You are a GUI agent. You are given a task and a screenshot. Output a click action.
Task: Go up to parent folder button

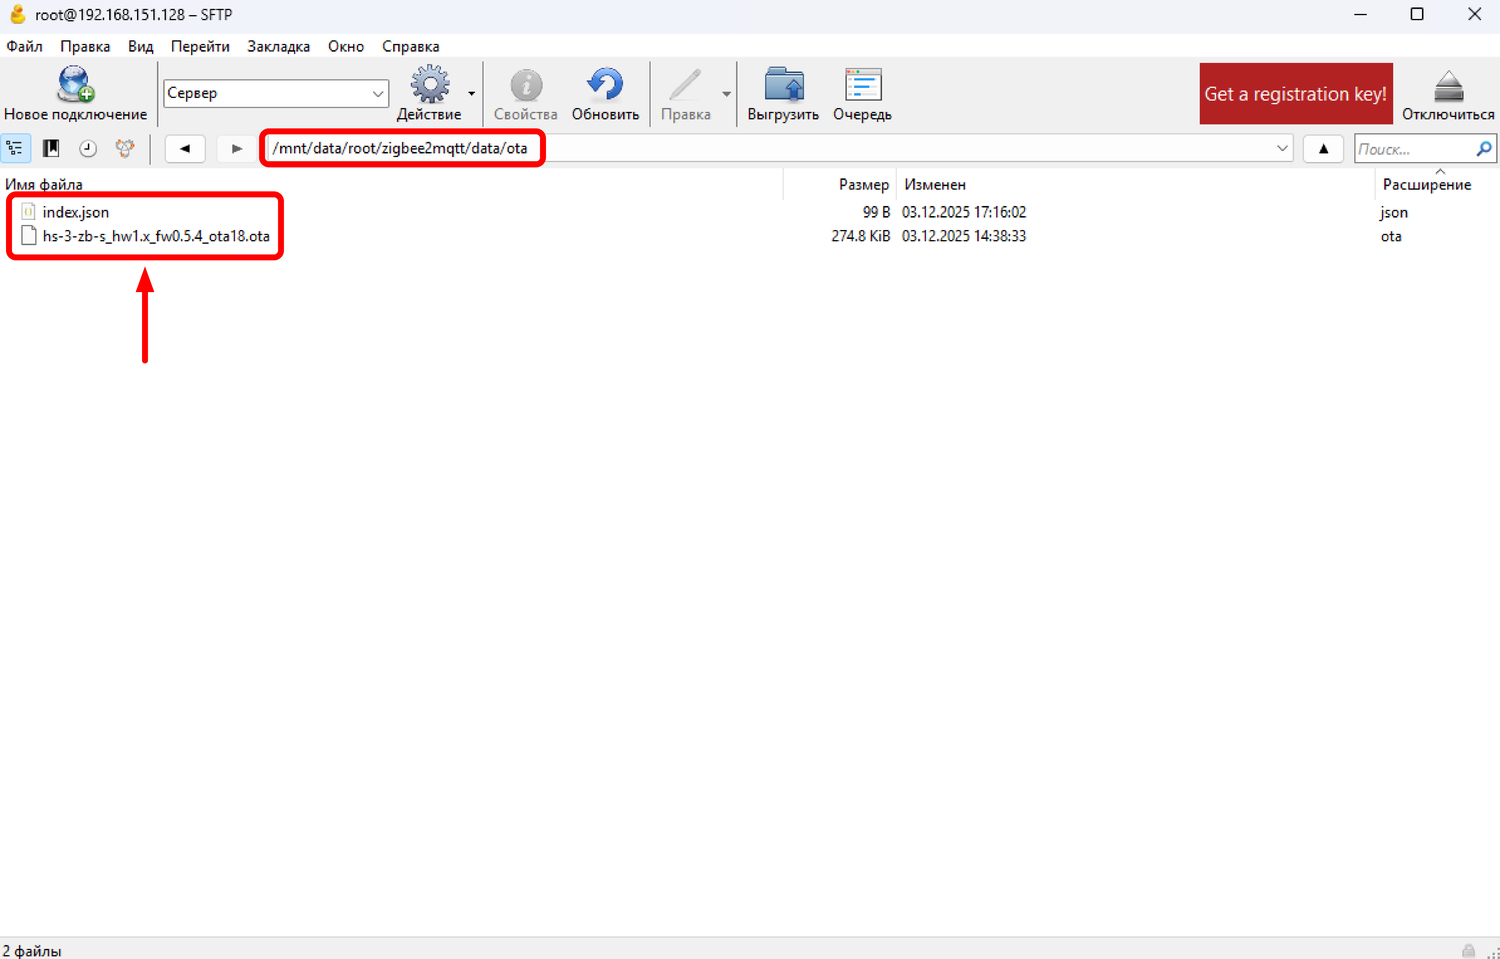pos(1323,149)
